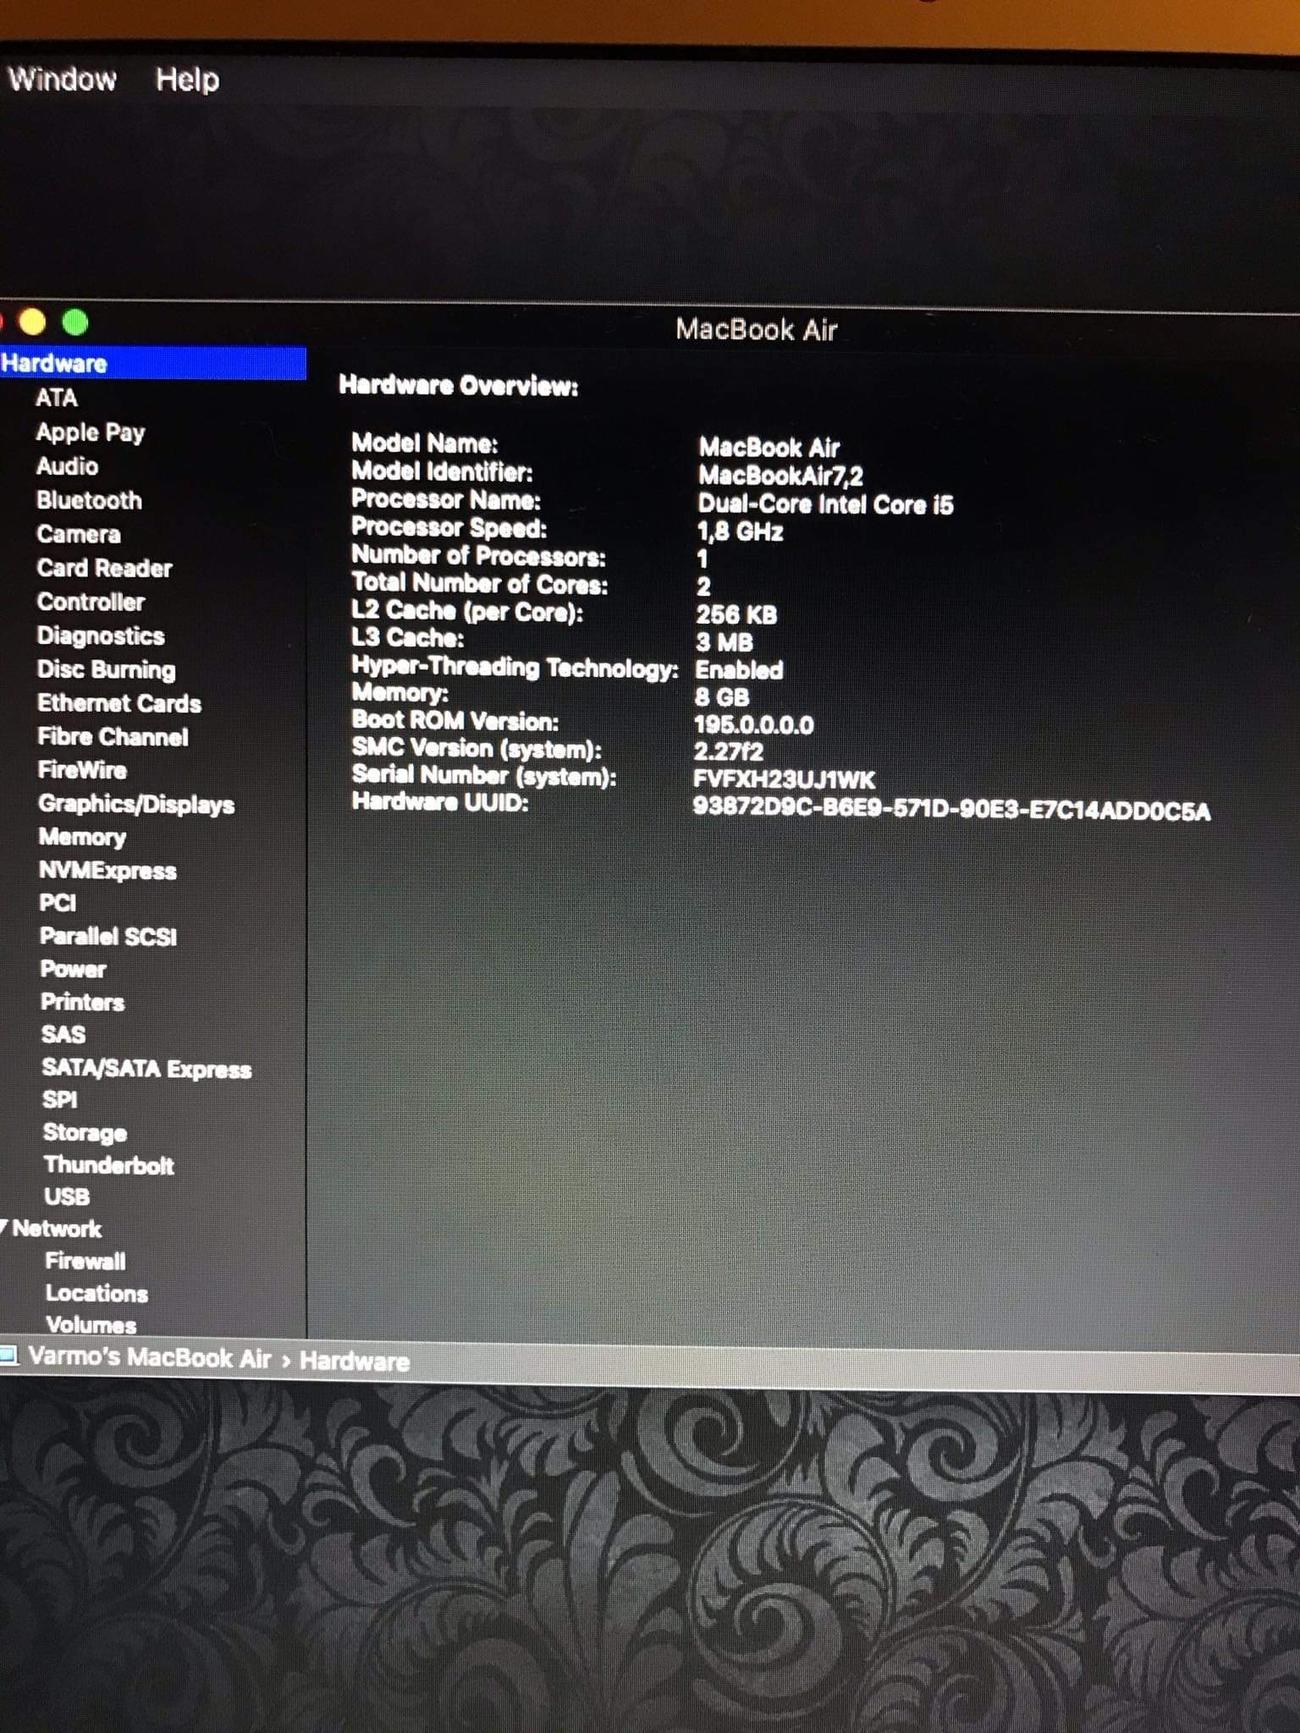The image size is (1300, 1733).
Task: Click Varmo's MacBook Air in path bar
Action: point(150,1358)
